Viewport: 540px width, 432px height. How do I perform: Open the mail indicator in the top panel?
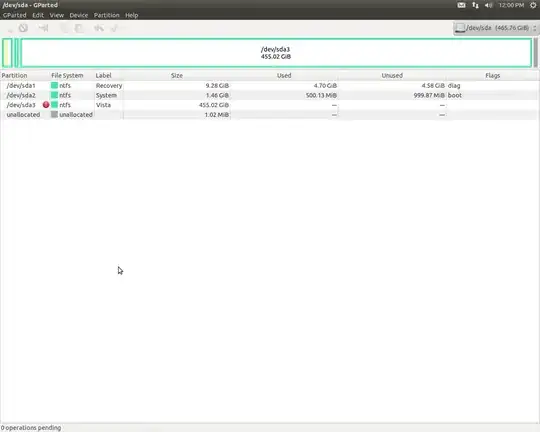[461, 5]
